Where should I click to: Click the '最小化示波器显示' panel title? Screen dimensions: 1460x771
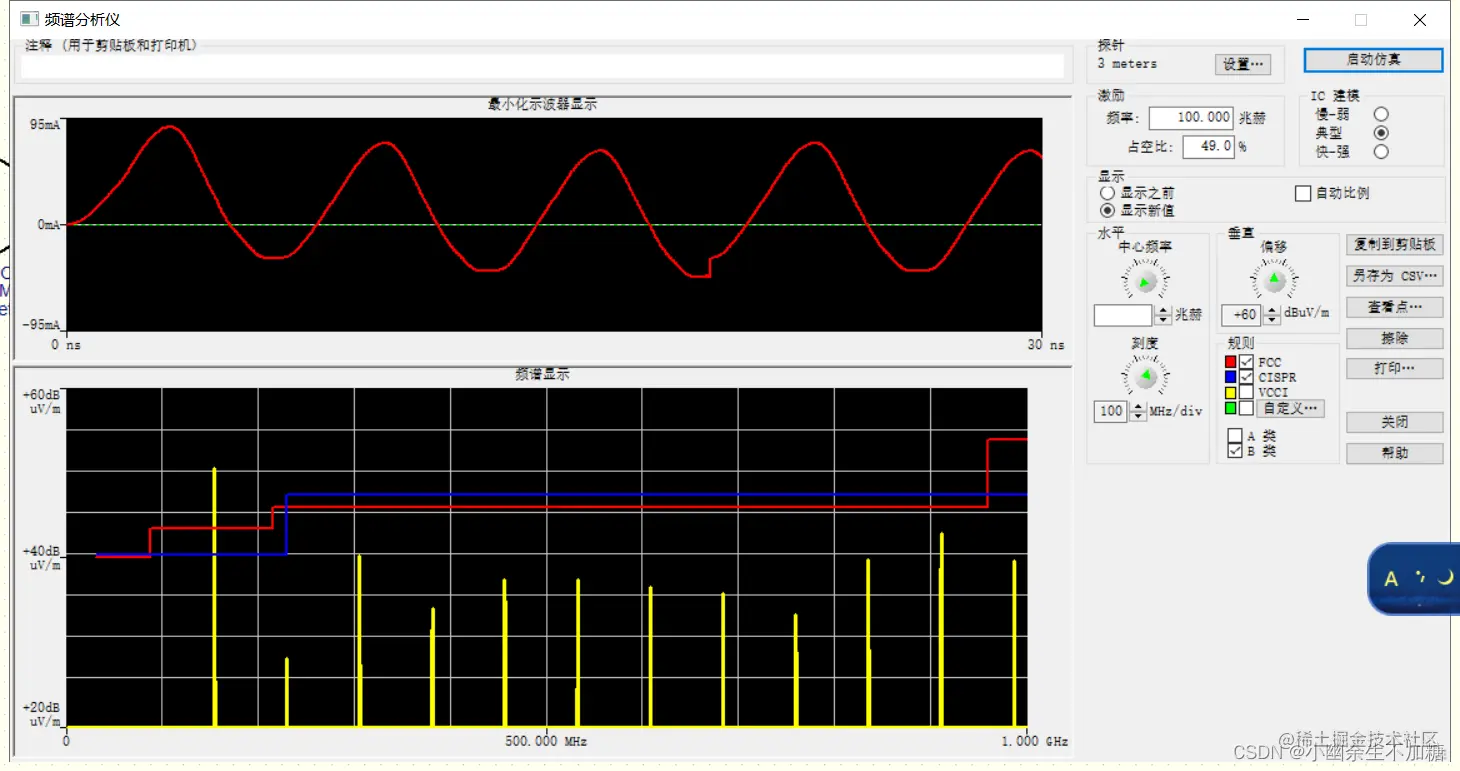(x=542, y=104)
